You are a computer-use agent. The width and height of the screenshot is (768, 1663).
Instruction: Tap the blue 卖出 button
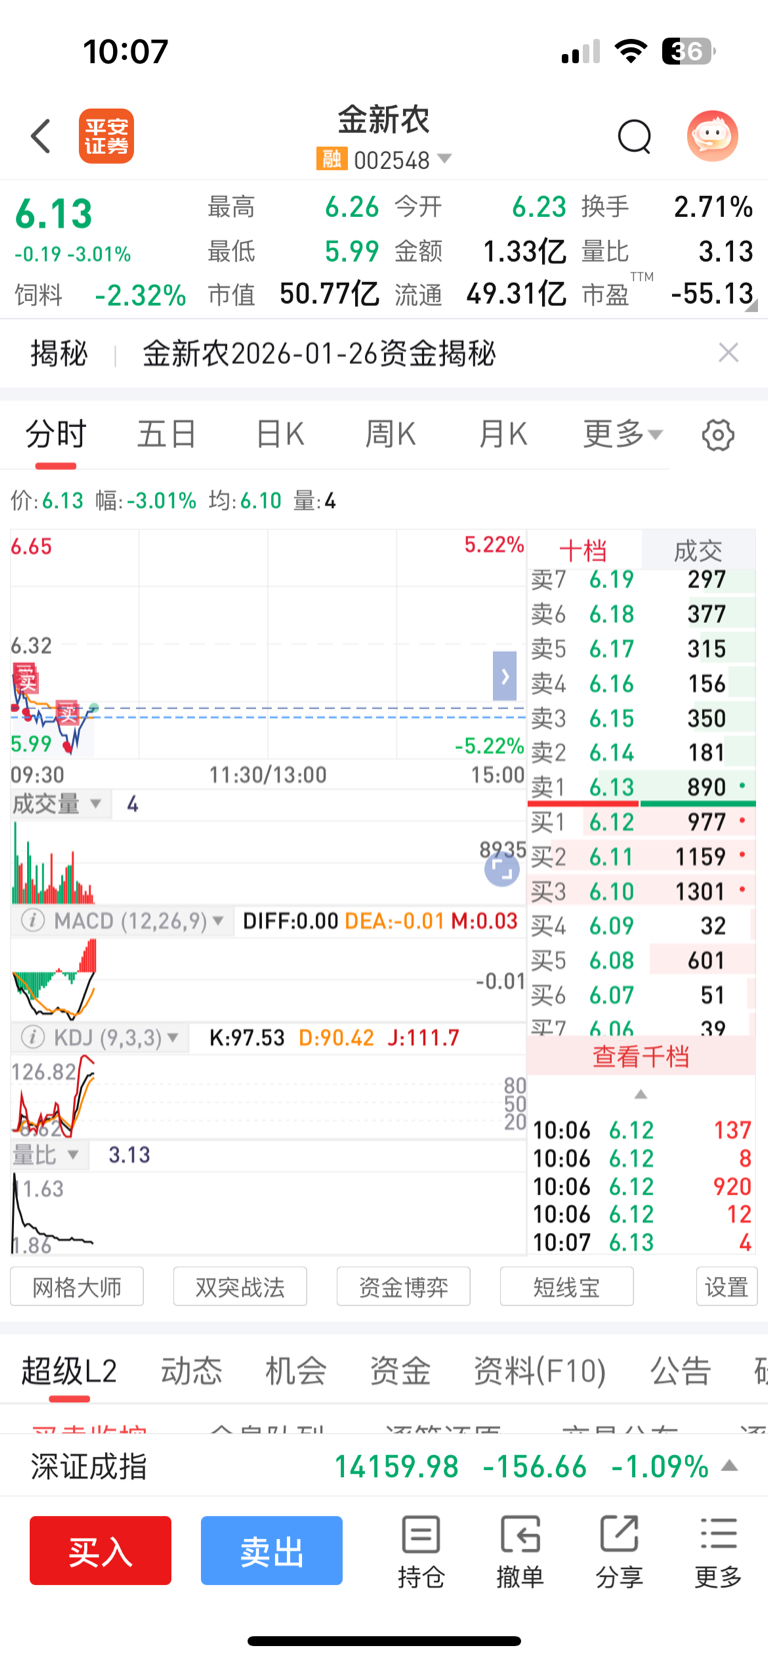pyautogui.click(x=271, y=1551)
